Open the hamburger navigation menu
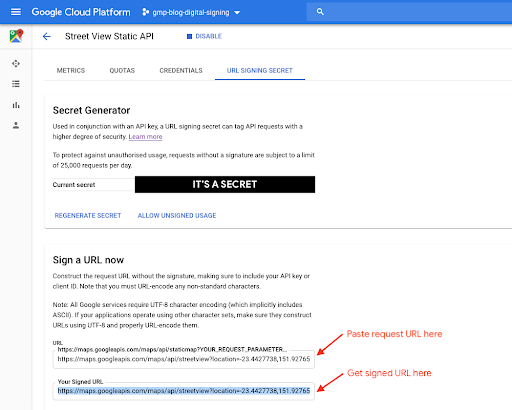 coord(16,12)
